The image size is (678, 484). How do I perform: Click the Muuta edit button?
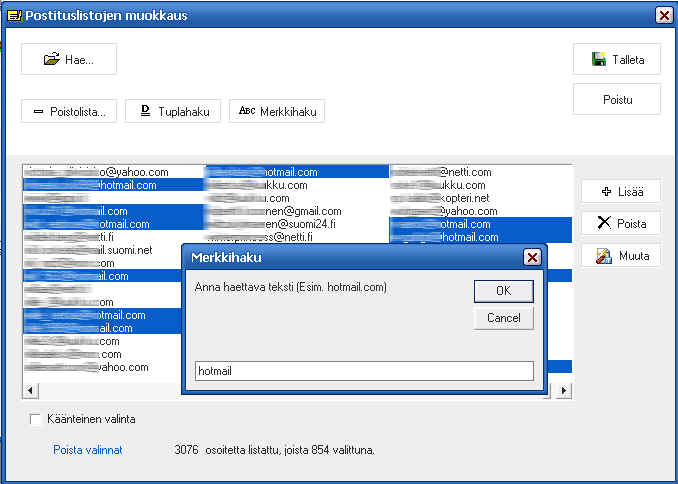620,256
